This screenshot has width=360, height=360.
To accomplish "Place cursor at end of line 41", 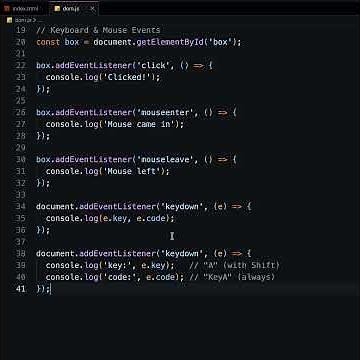I will coord(50,289).
